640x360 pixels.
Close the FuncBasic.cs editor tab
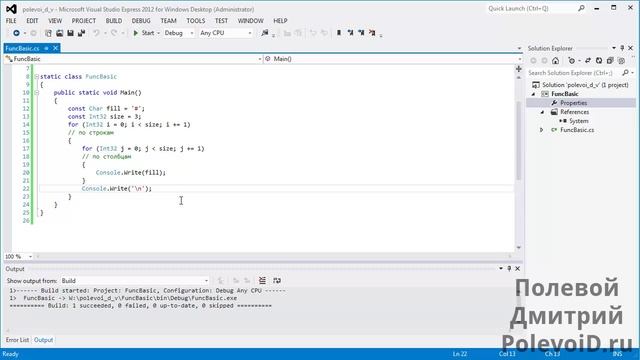point(56,48)
